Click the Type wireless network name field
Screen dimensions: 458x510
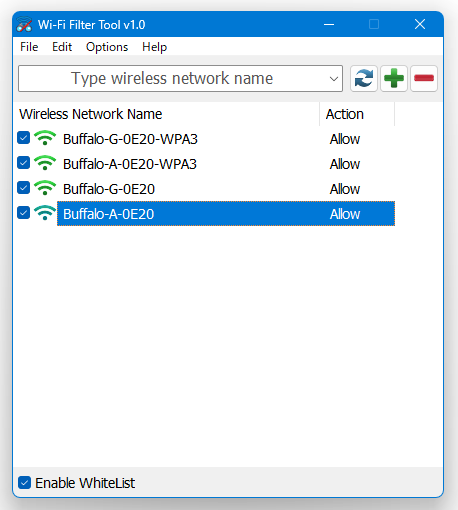click(172, 79)
